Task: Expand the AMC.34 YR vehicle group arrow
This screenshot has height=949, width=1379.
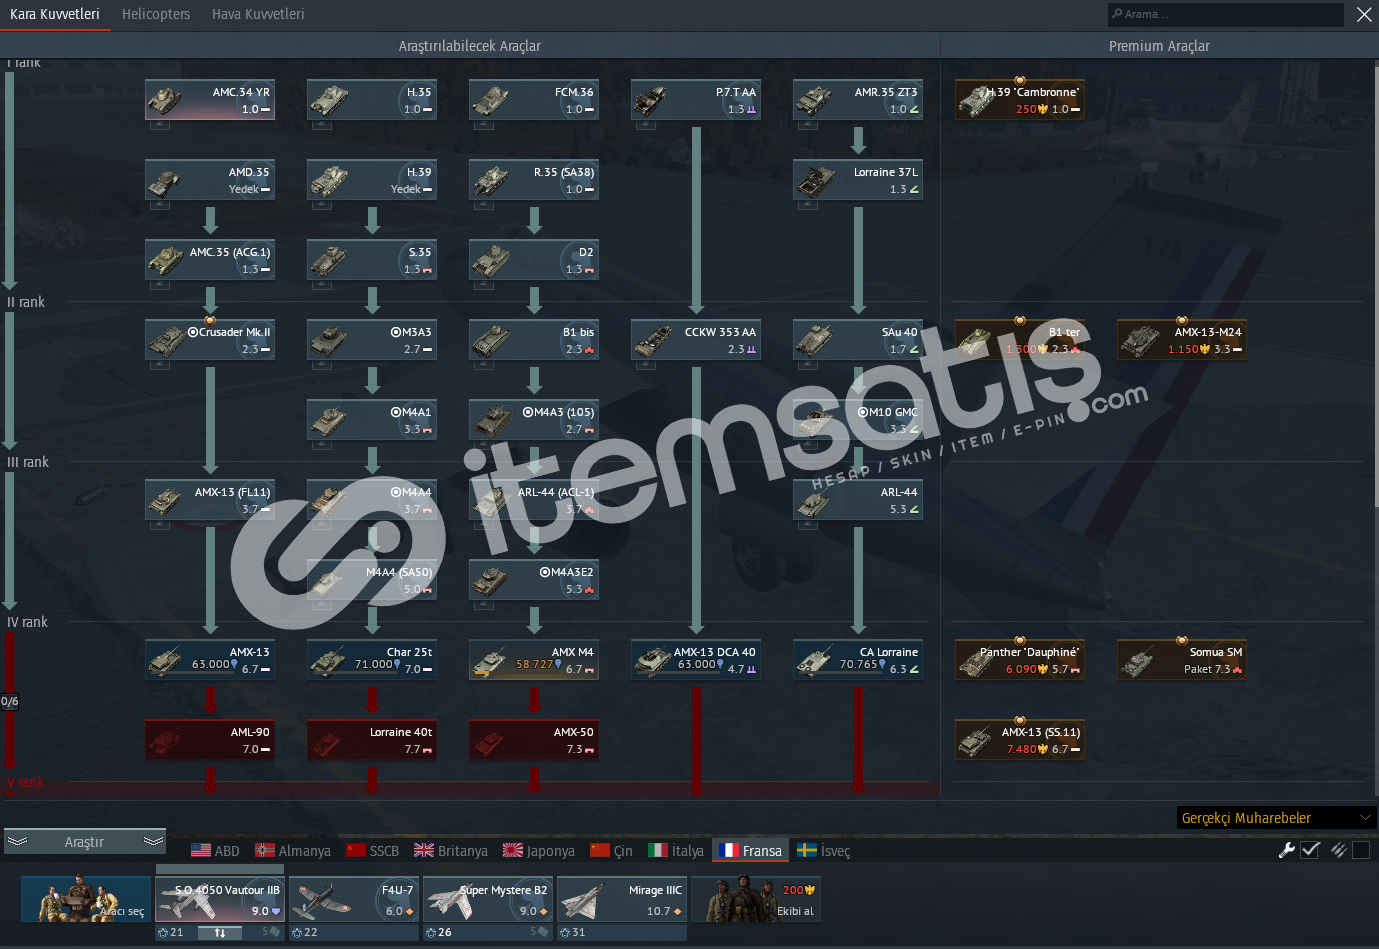Action: (160, 126)
